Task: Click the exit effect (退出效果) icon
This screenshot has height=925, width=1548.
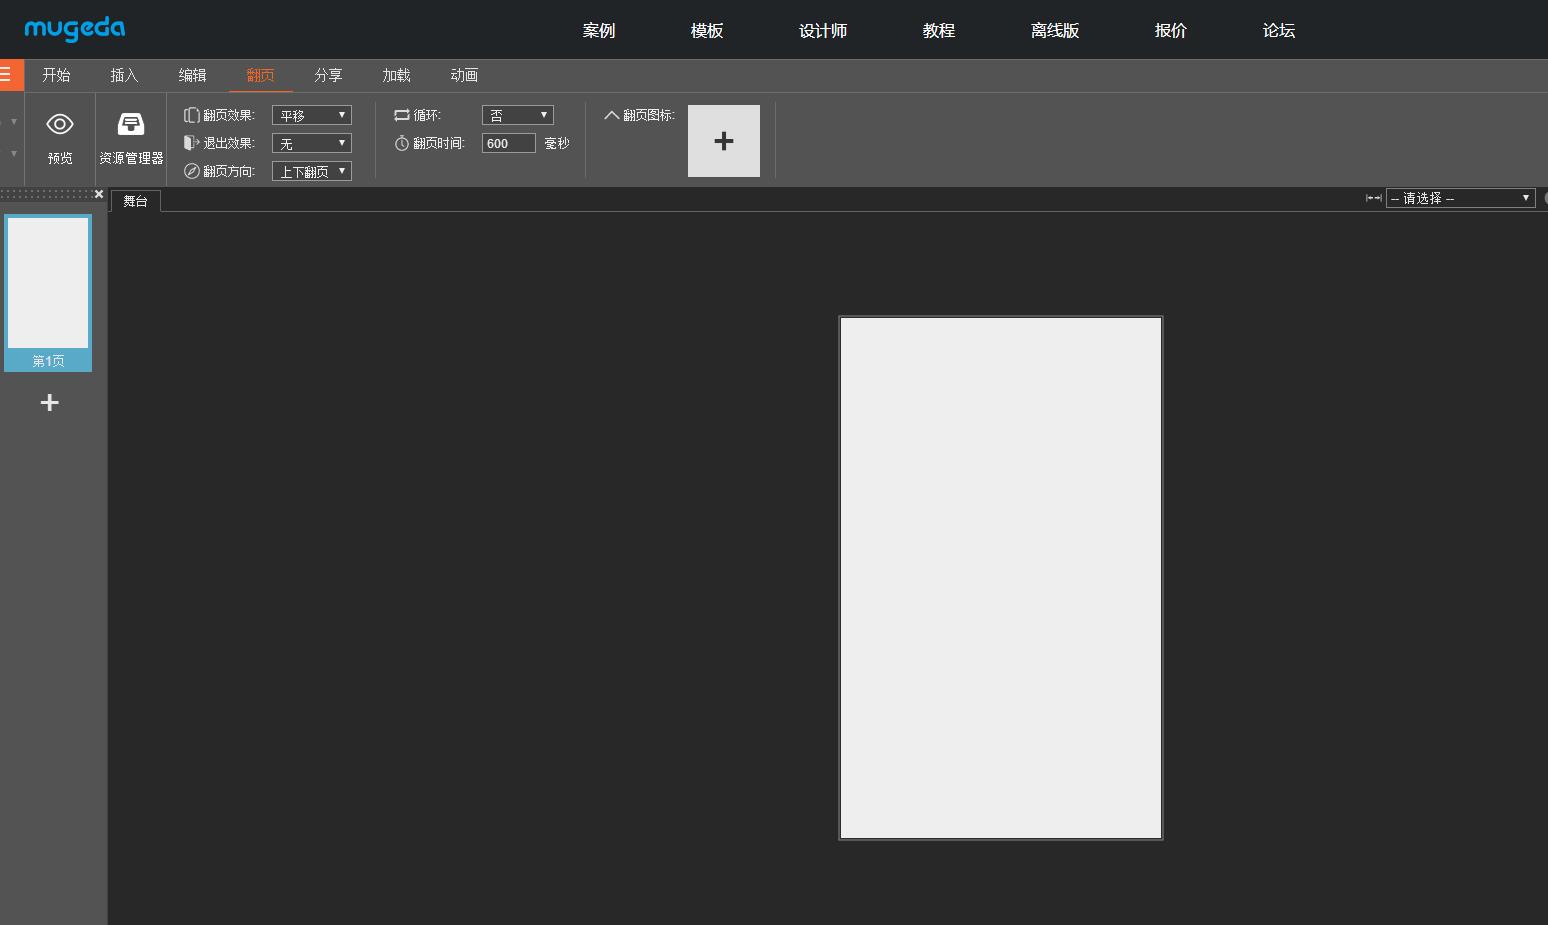Action: pyautogui.click(x=191, y=143)
